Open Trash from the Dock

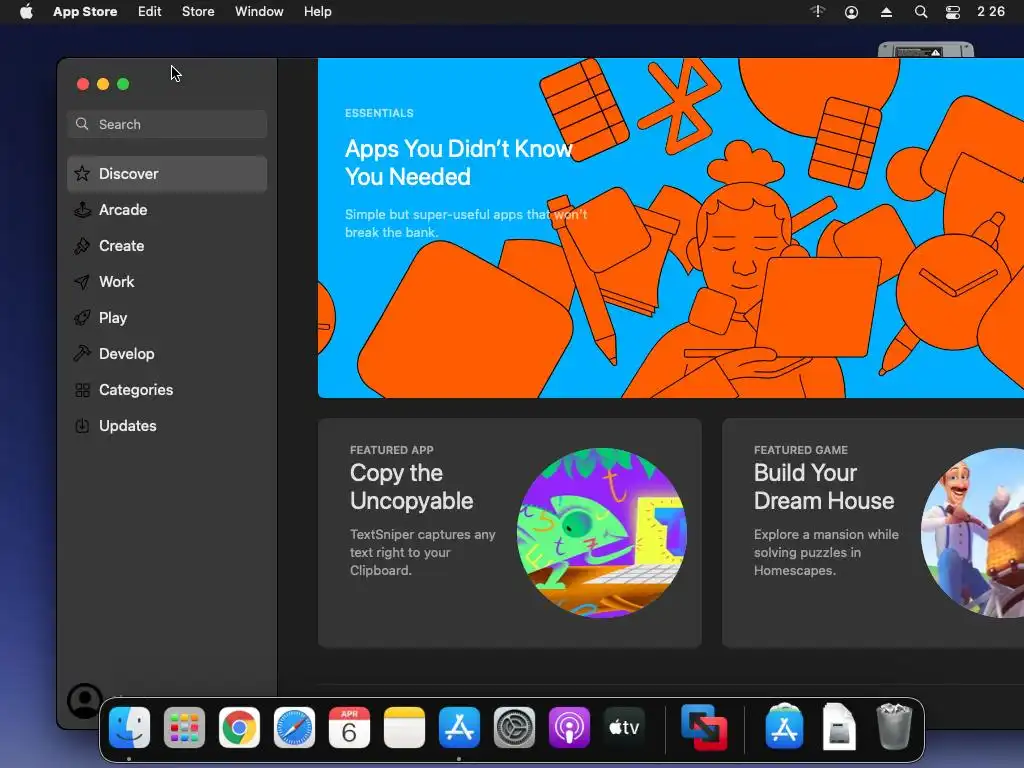(x=894, y=726)
